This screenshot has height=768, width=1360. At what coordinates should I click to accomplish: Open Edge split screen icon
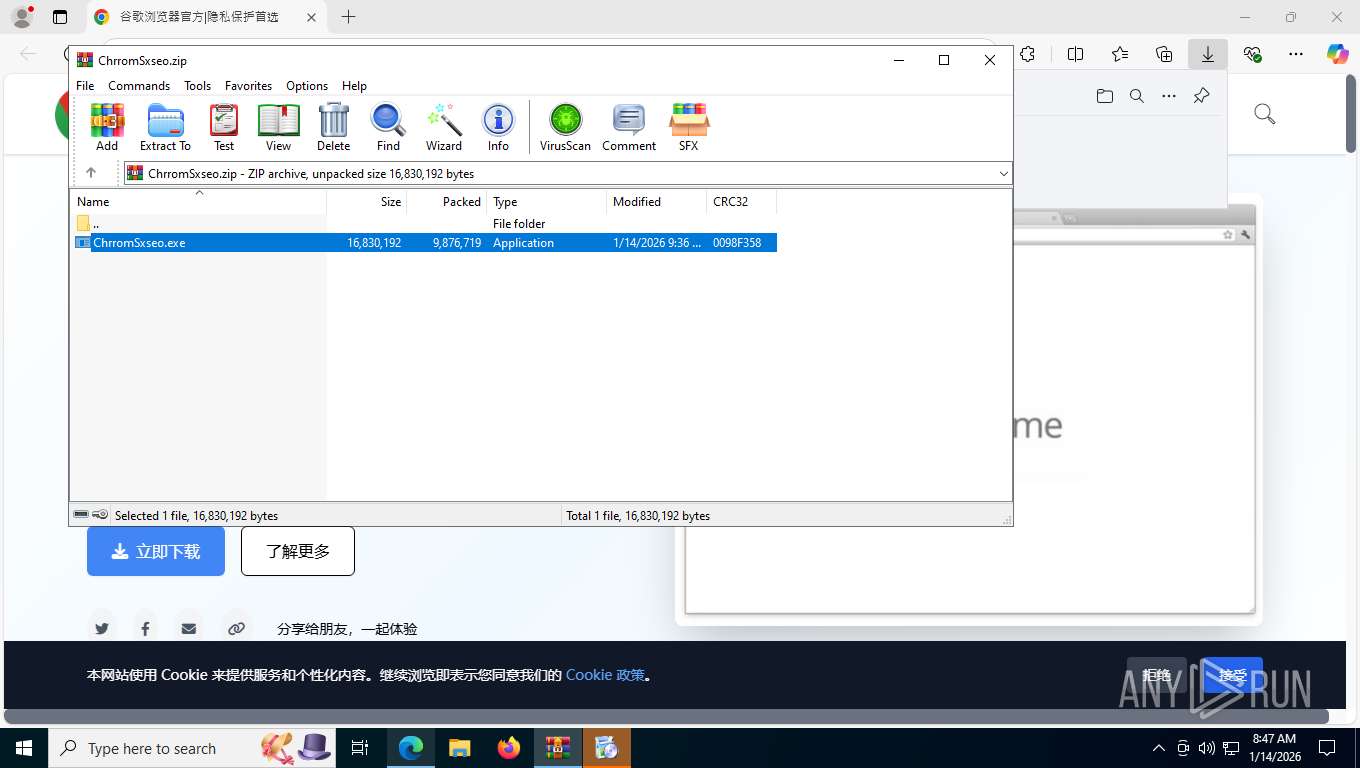click(x=1076, y=54)
